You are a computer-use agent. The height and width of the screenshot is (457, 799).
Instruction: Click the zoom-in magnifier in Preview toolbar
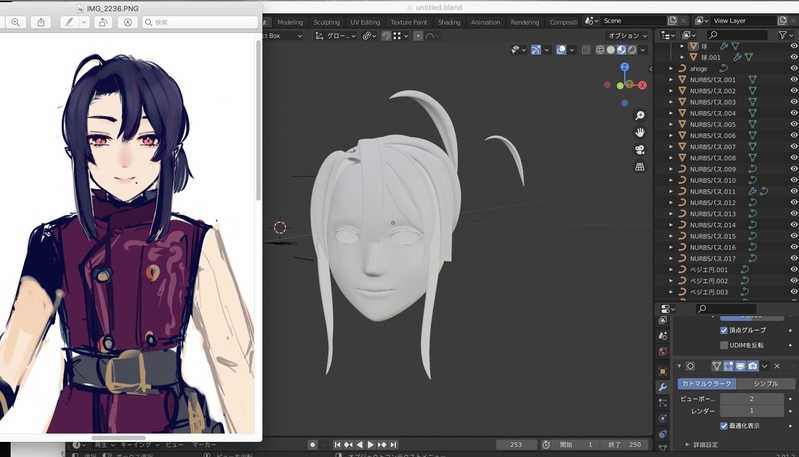16,22
